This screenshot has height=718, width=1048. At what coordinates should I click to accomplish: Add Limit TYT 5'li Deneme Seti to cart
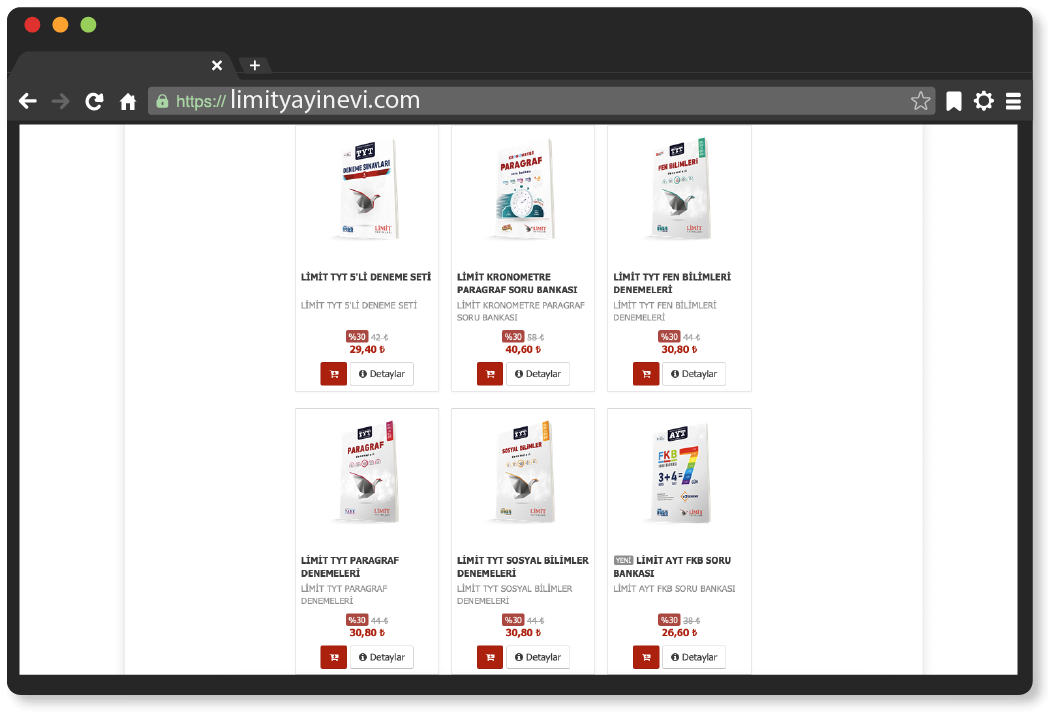tap(333, 374)
